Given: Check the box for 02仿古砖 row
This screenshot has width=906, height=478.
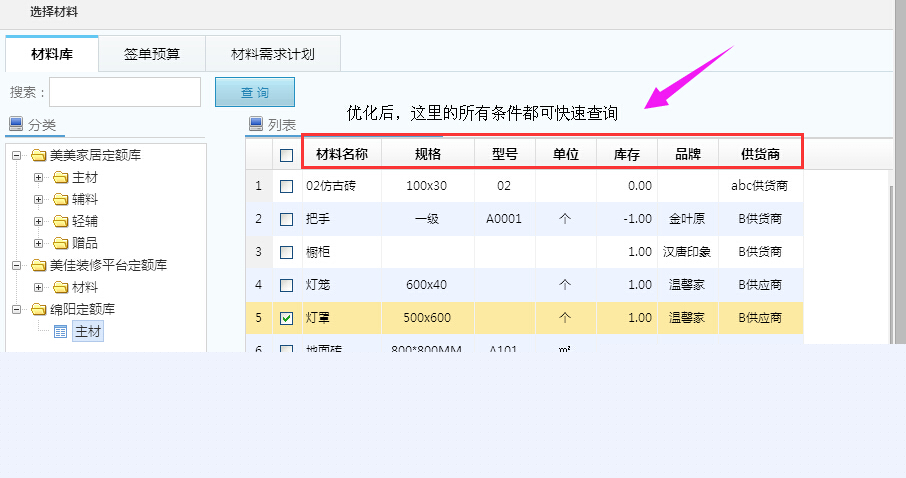Looking at the screenshot, I should click(287, 186).
